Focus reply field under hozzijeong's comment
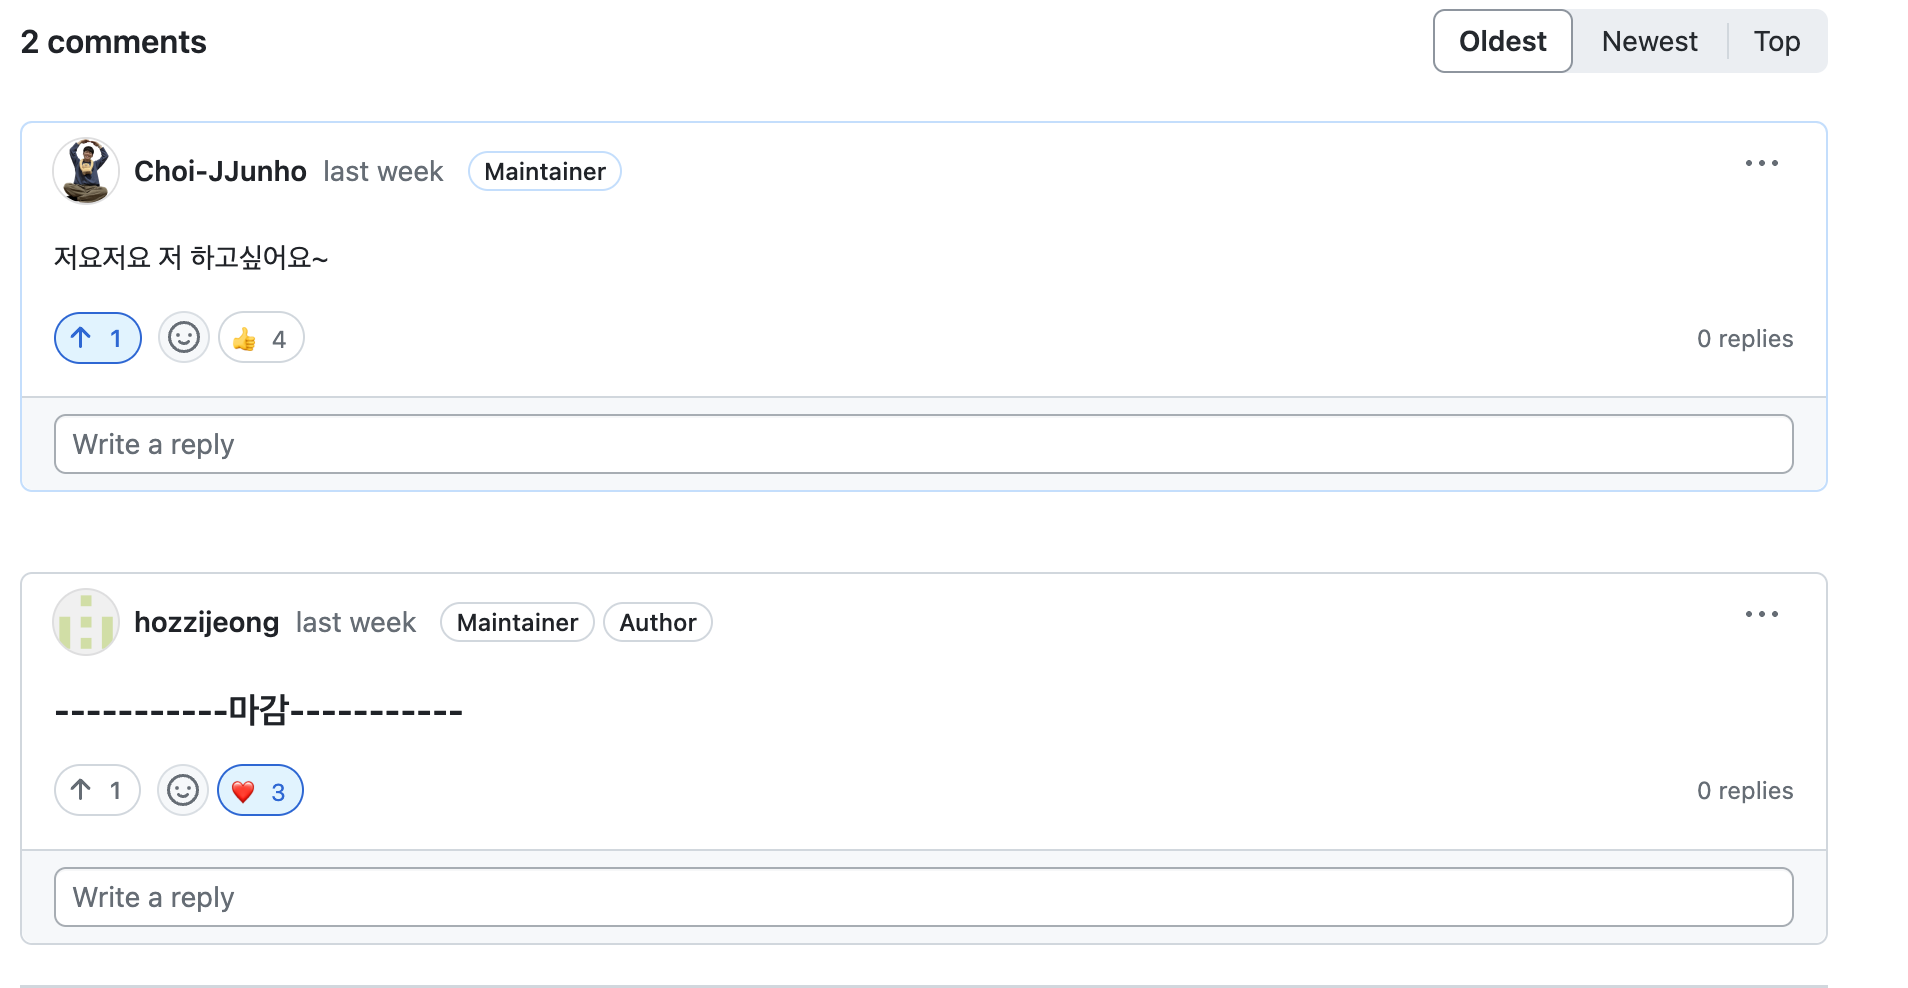Image resolution: width=1908 pixels, height=988 pixels. pyautogui.click(x=923, y=897)
